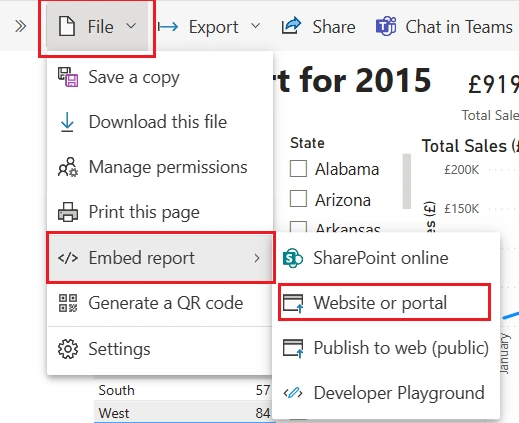The width and height of the screenshot is (519, 423).
Task: Click the Download this file arrow icon
Action: tap(67, 122)
